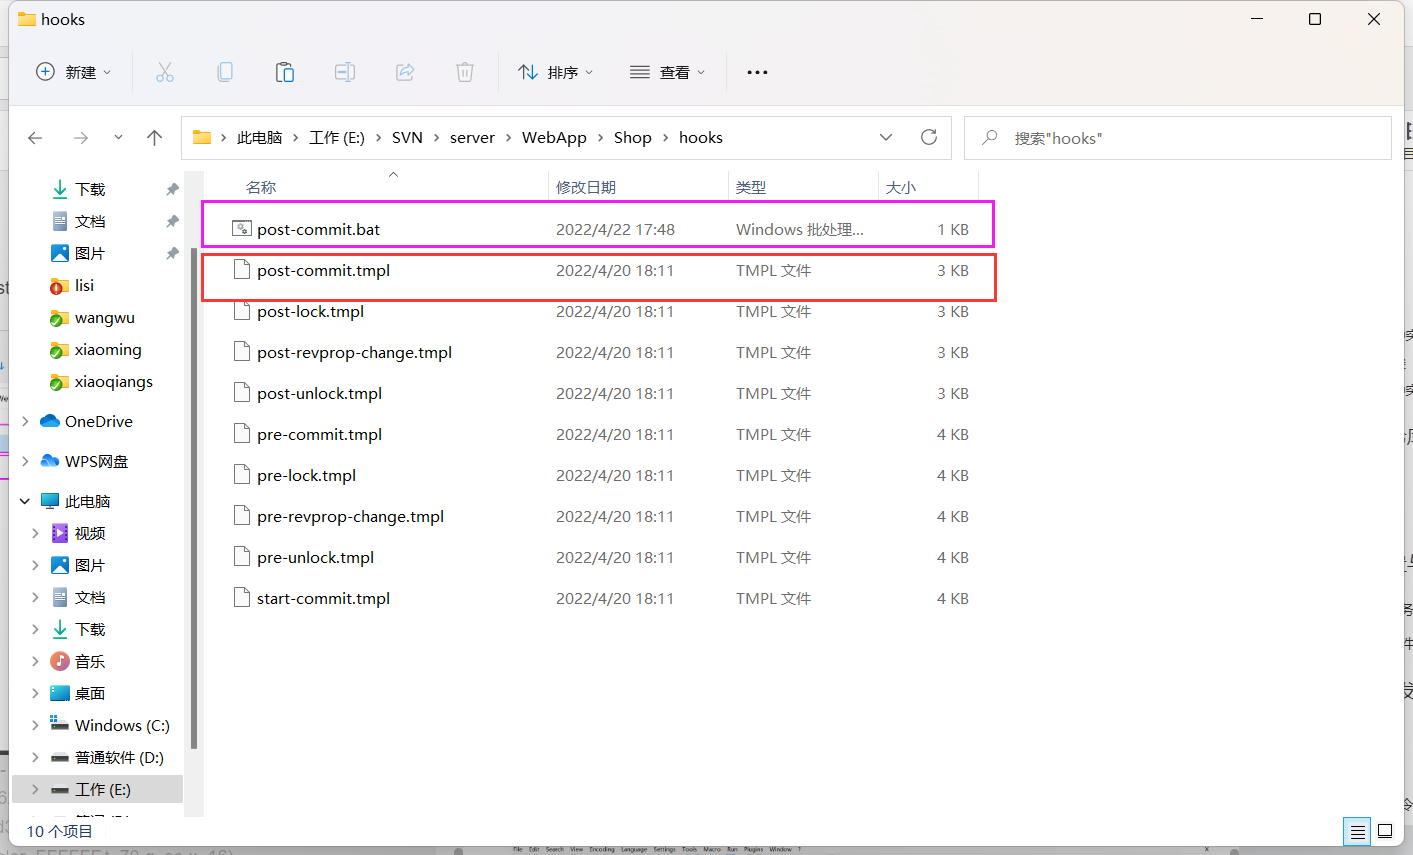The image size is (1413, 855).
Task: Open the 新建 dropdown menu
Action: pyautogui.click(x=73, y=72)
